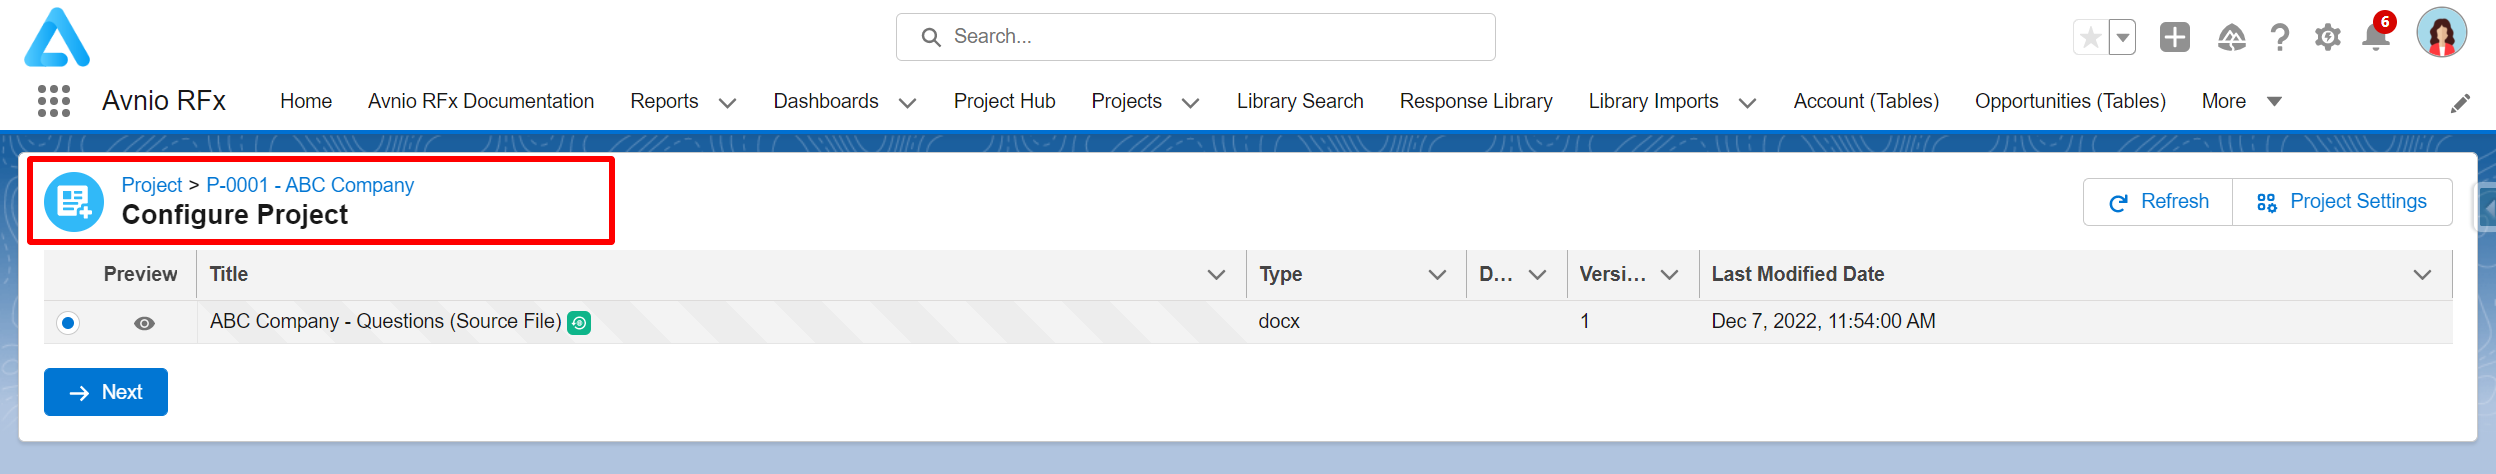The height and width of the screenshot is (474, 2496).
Task: Open the App Launcher dots grid
Action: click(54, 101)
